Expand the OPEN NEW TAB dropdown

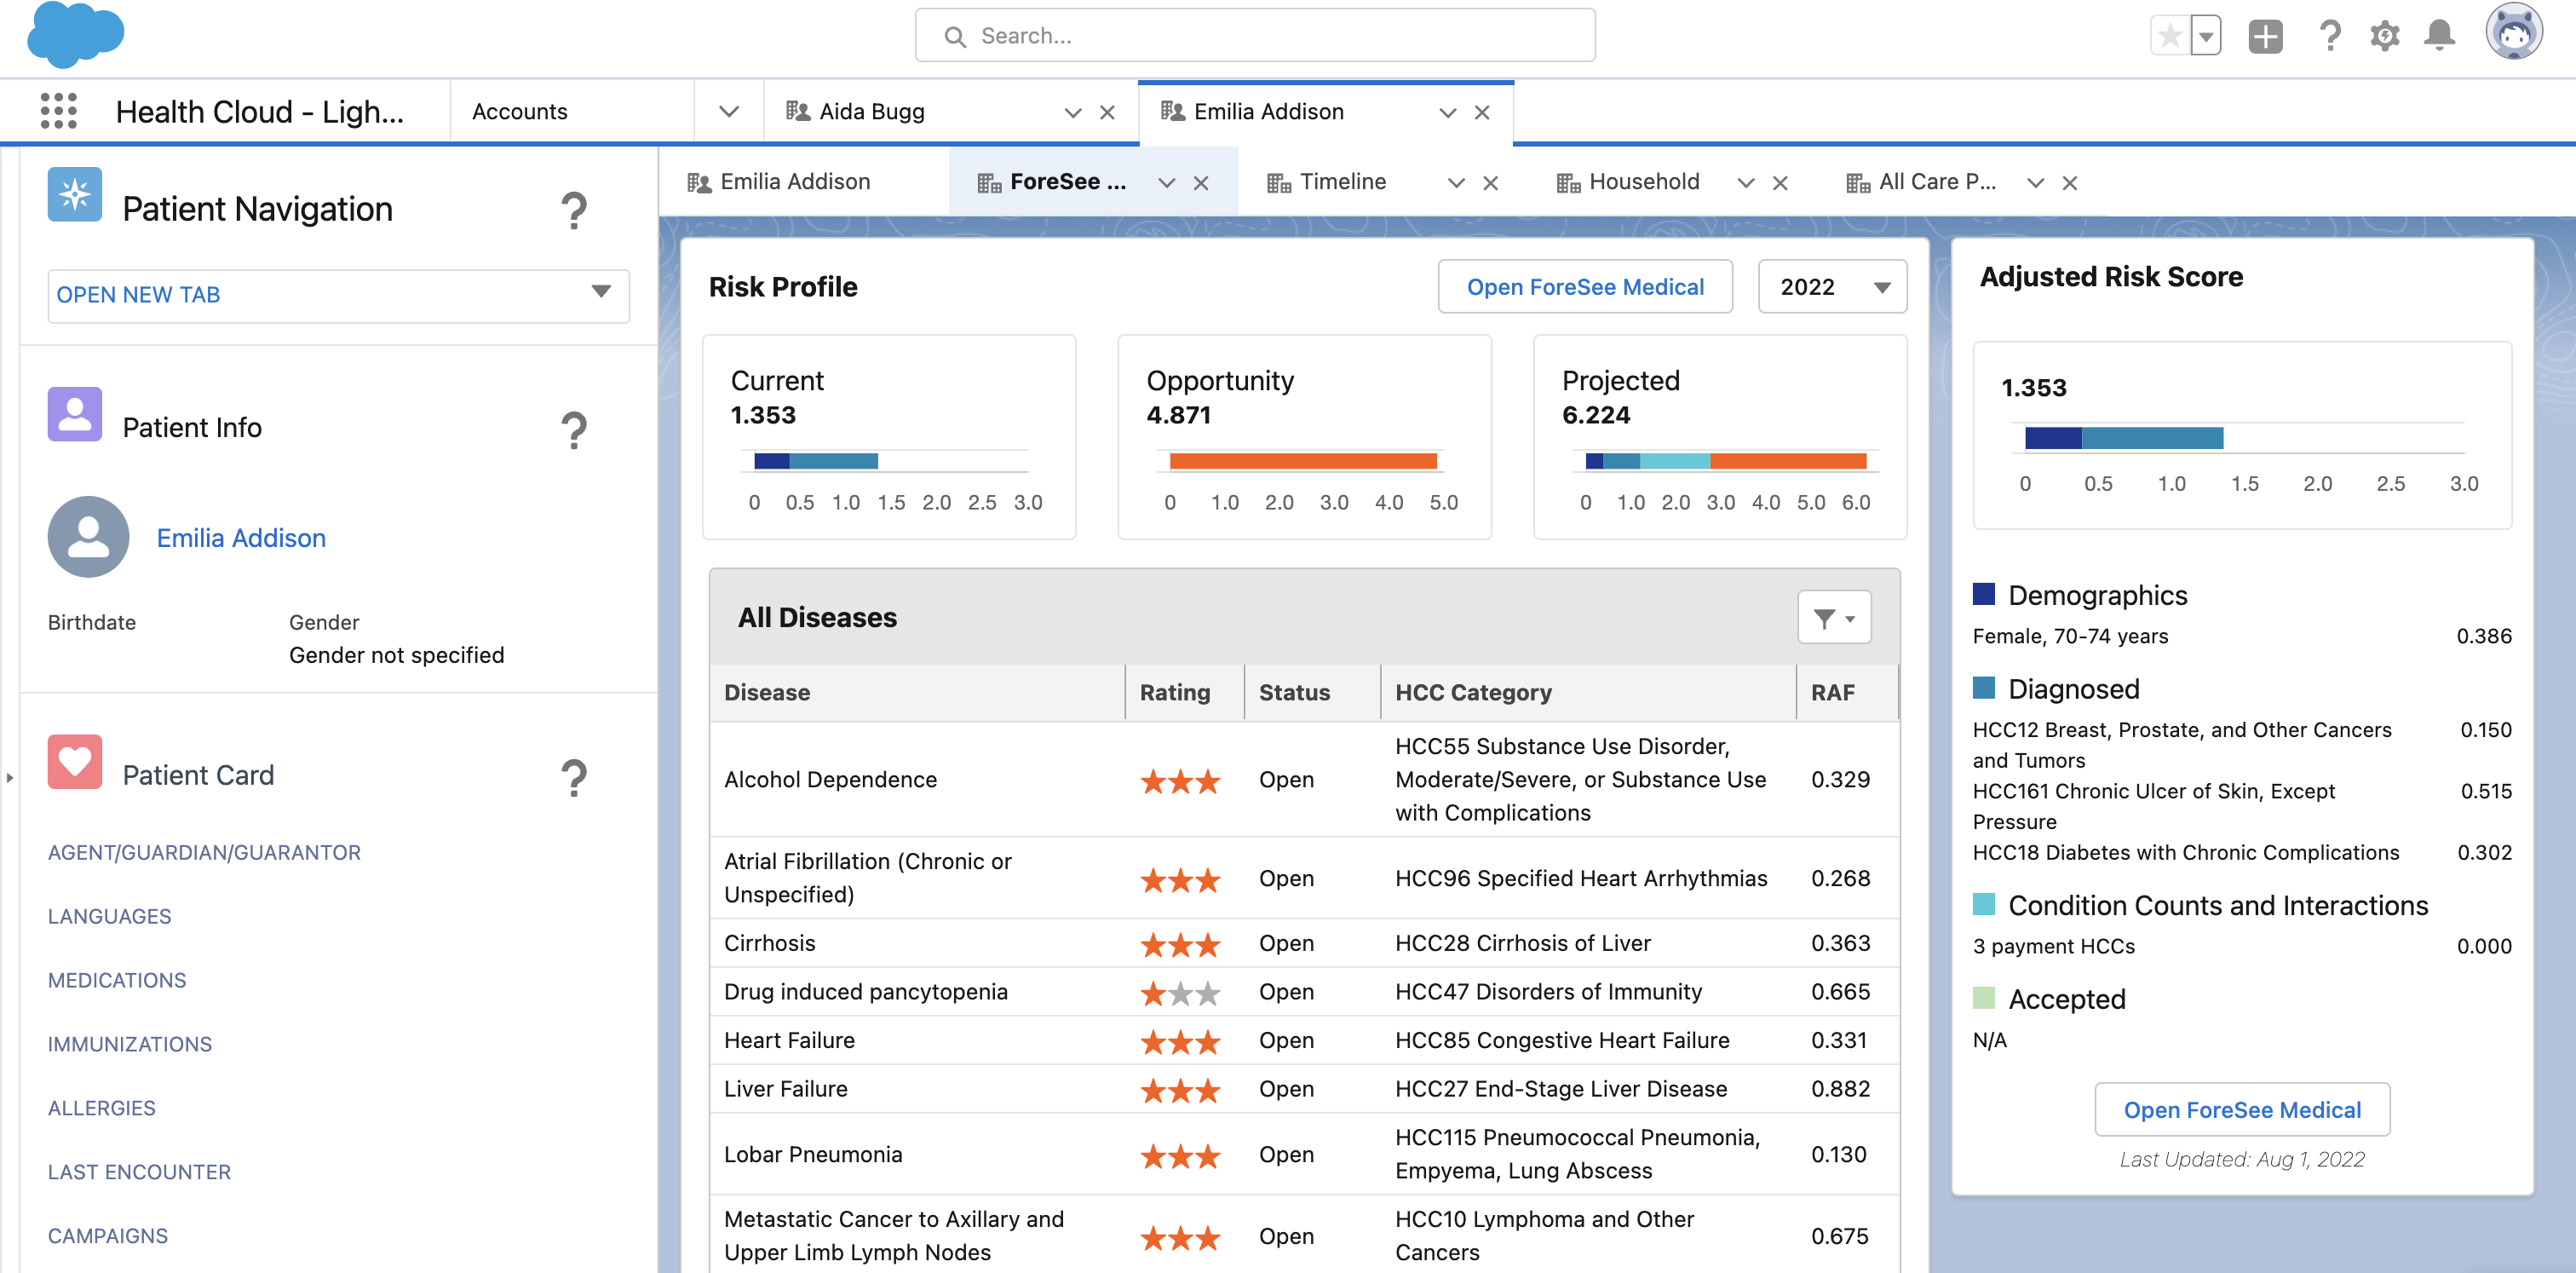(x=338, y=295)
